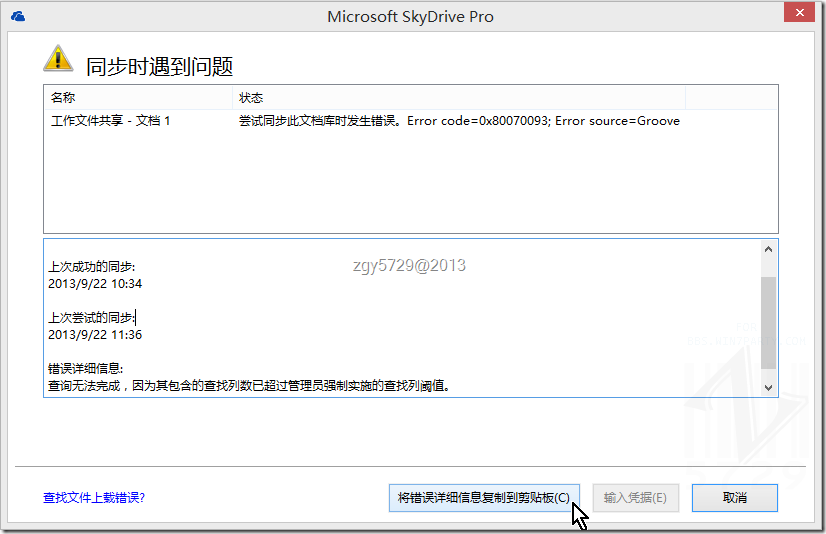Click the 名称 column header

click(138, 97)
